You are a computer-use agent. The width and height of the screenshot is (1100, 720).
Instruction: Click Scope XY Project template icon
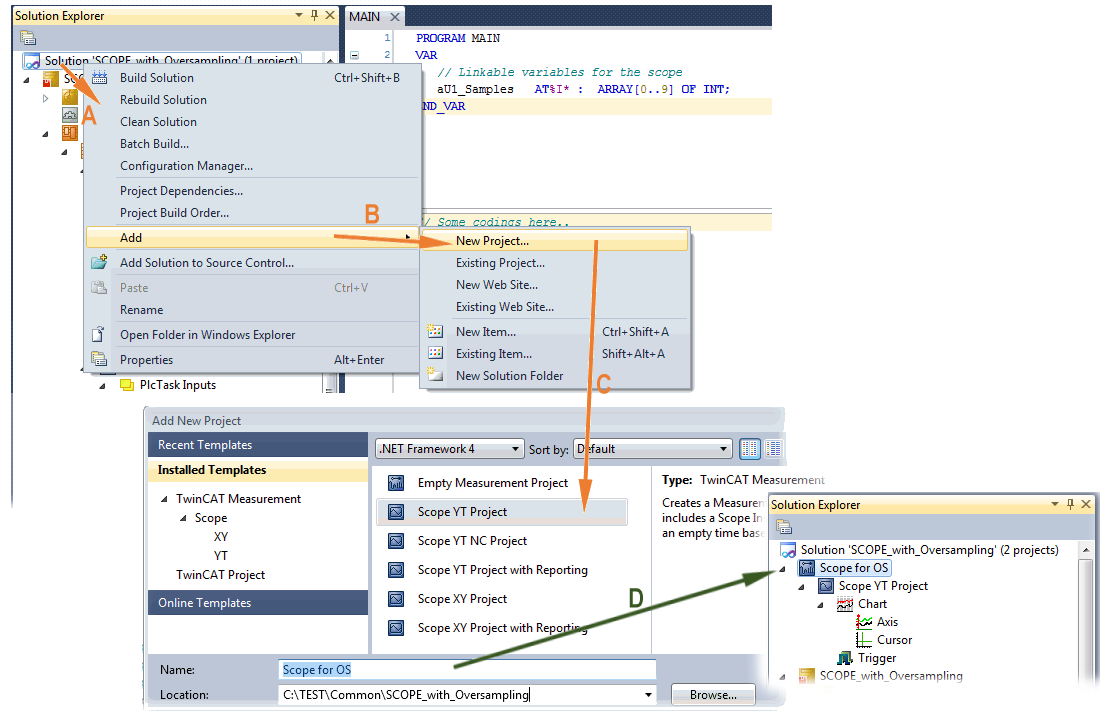point(396,599)
